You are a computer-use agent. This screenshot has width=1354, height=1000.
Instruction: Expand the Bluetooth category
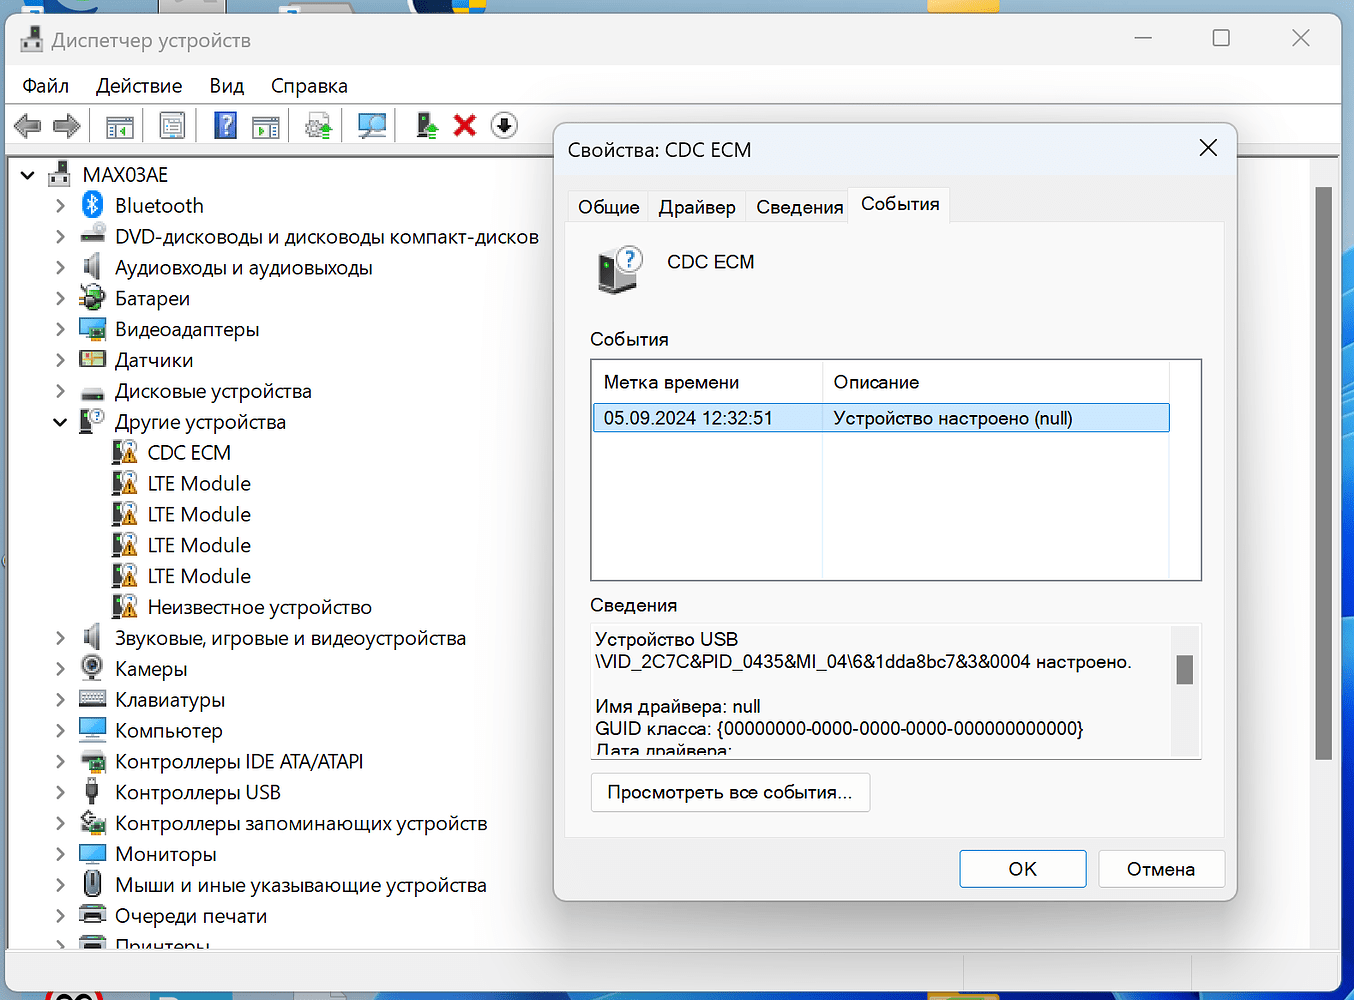click(x=60, y=206)
